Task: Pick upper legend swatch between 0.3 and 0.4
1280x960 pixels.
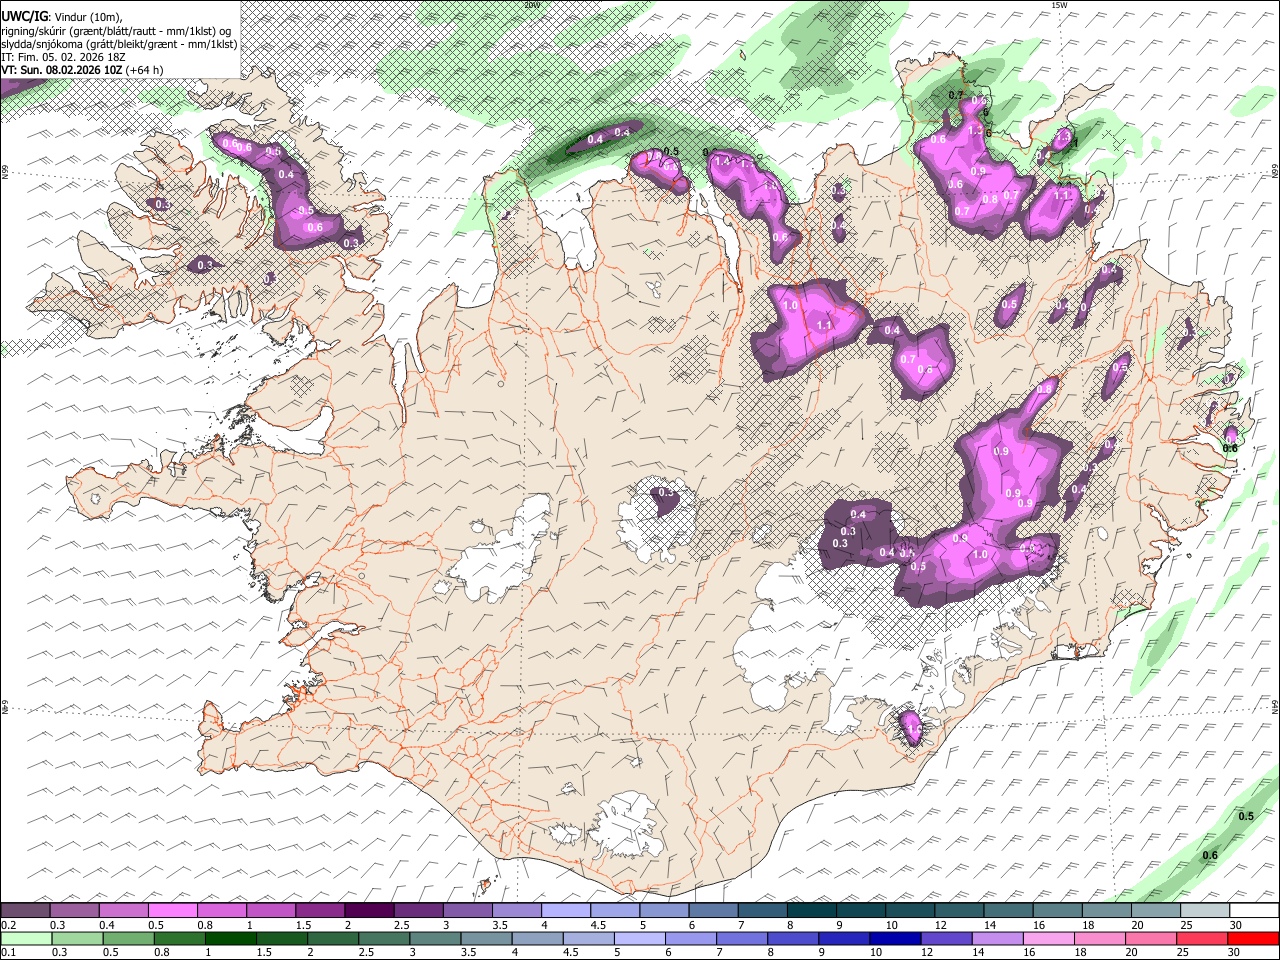Action: [x=75, y=911]
